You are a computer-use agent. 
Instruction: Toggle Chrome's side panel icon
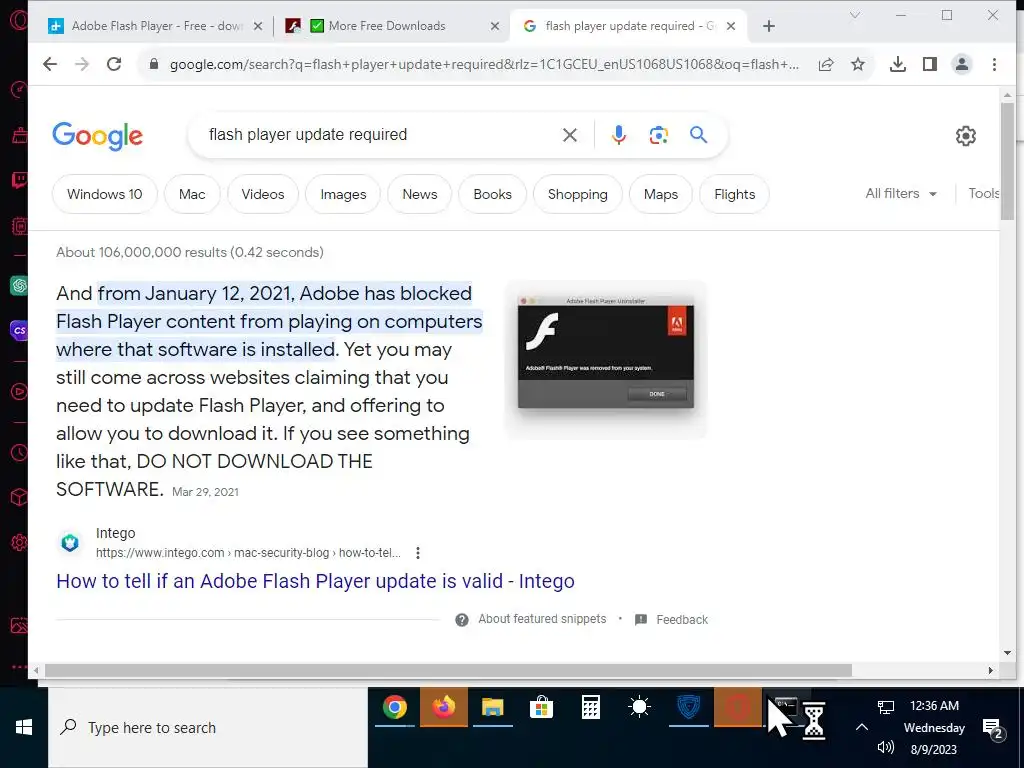930,64
